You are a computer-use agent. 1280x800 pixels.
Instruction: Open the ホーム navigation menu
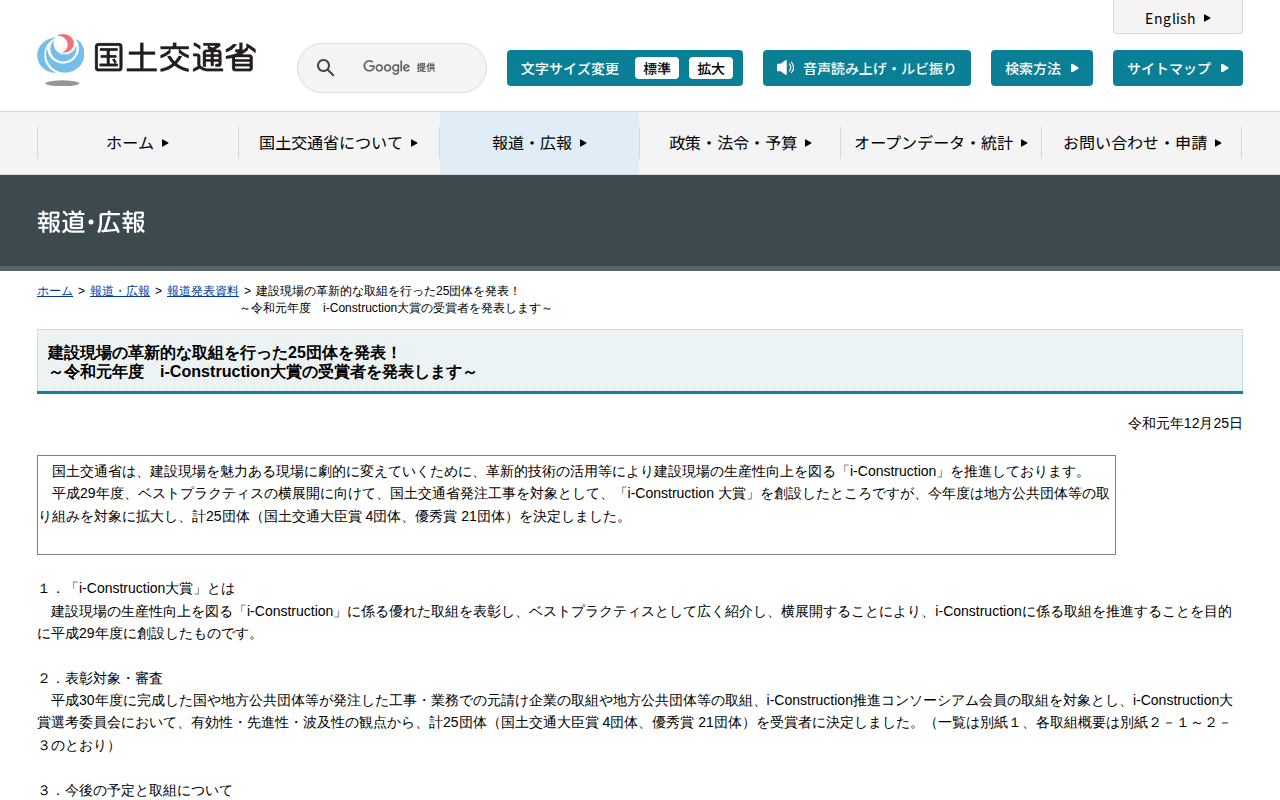(138, 143)
